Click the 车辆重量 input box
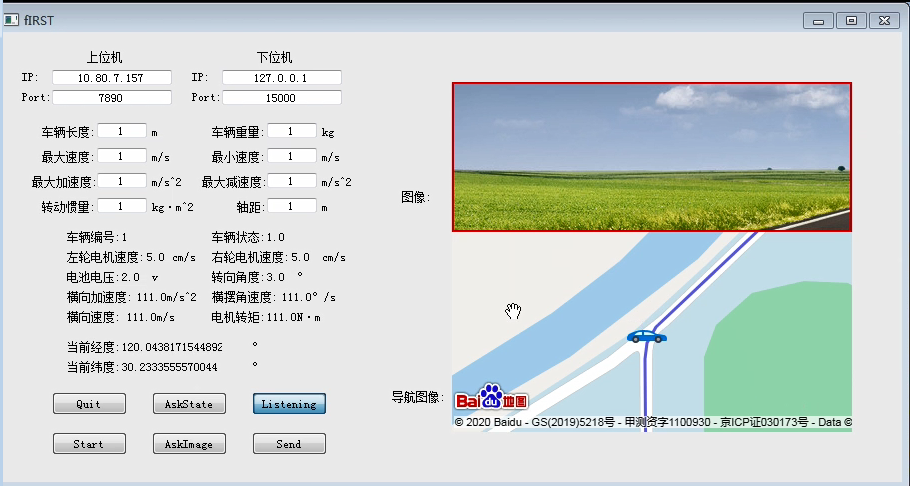 click(x=292, y=131)
